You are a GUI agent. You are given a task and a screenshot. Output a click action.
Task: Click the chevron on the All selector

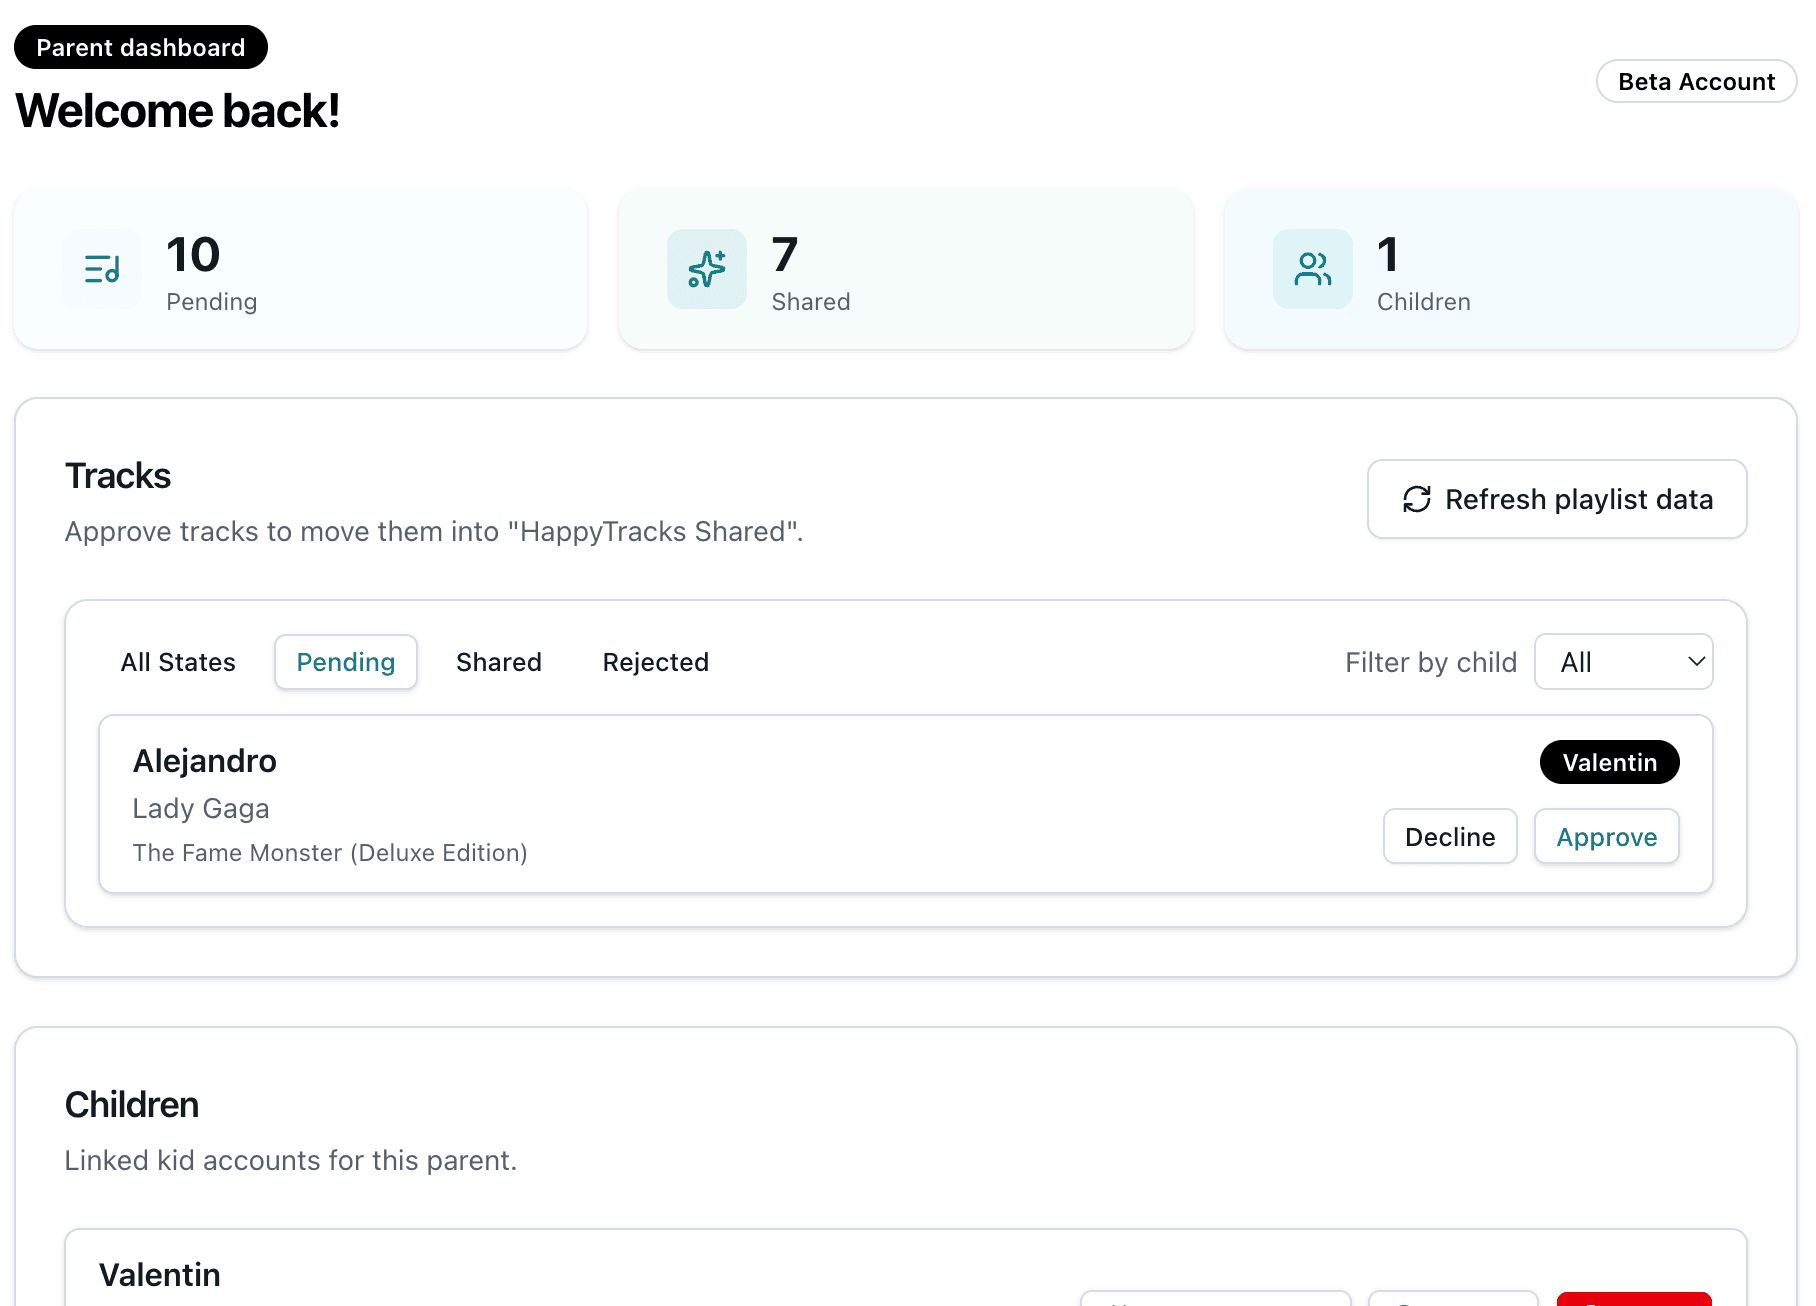[1693, 661]
